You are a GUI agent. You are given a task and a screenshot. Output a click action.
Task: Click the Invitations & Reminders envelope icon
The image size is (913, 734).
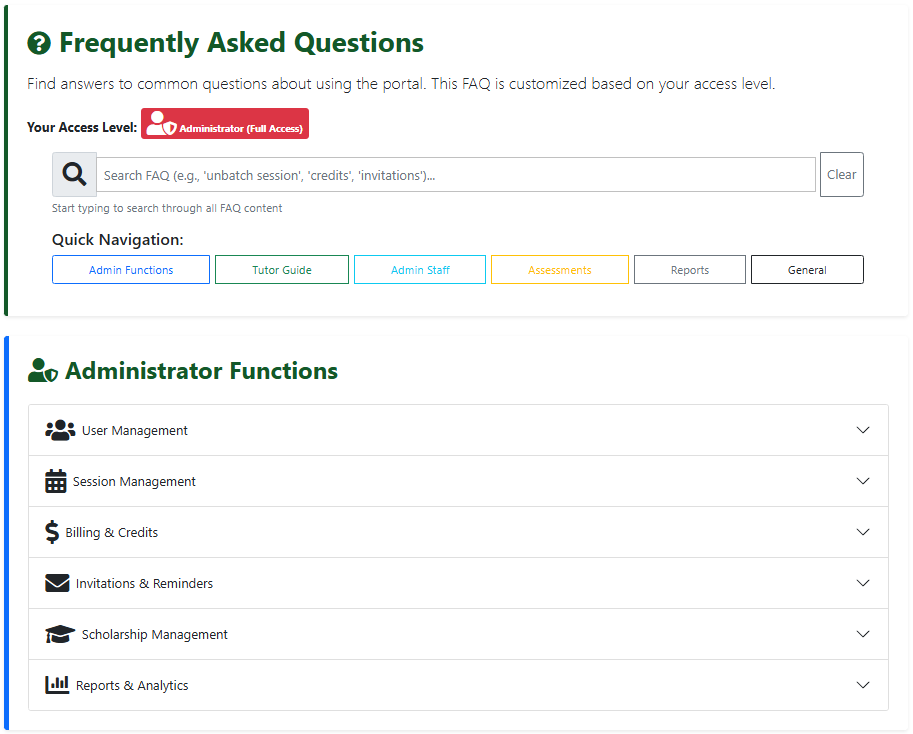[57, 583]
